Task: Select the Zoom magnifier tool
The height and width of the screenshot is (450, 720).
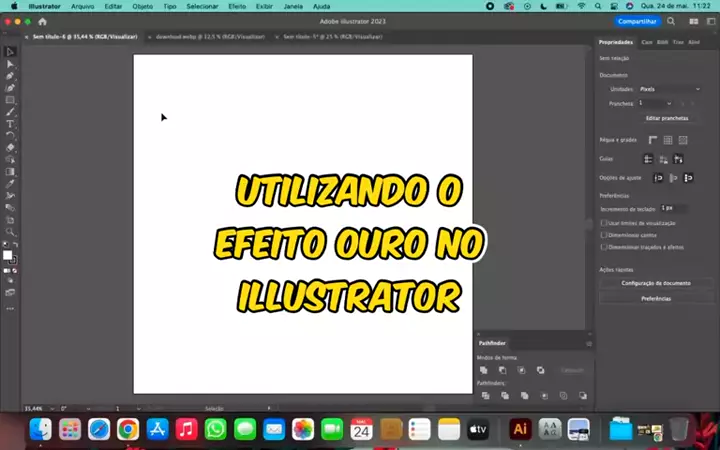Action: pyautogui.click(x=10, y=232)
